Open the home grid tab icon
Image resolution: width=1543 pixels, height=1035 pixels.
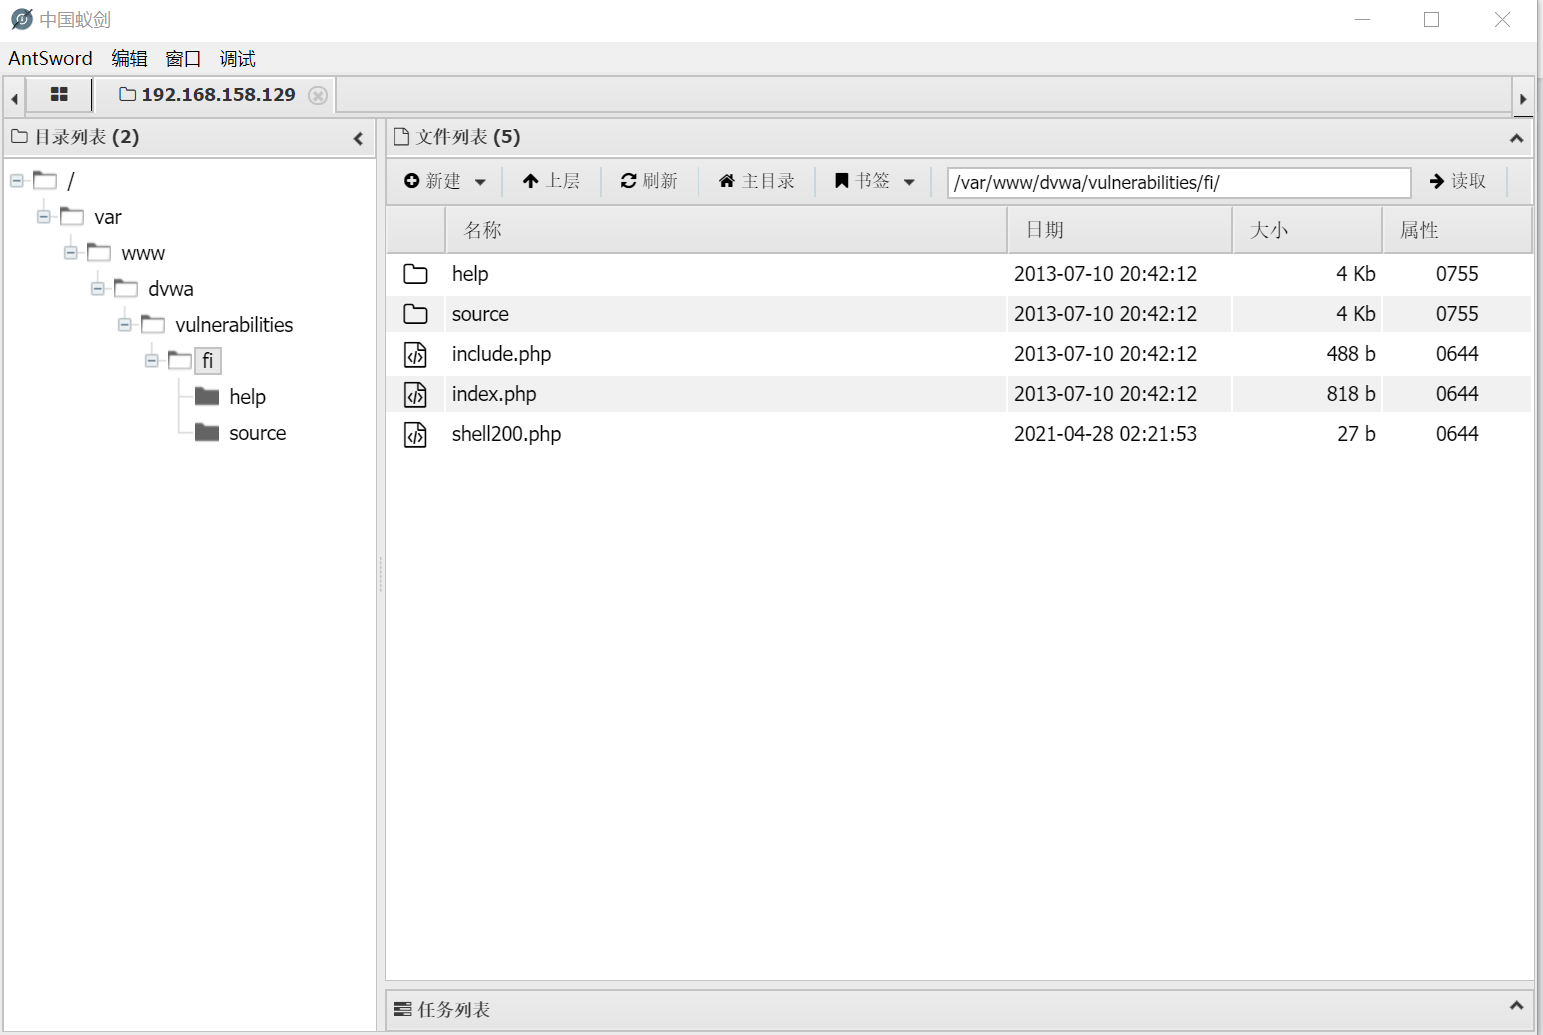[x=59, y=95]
